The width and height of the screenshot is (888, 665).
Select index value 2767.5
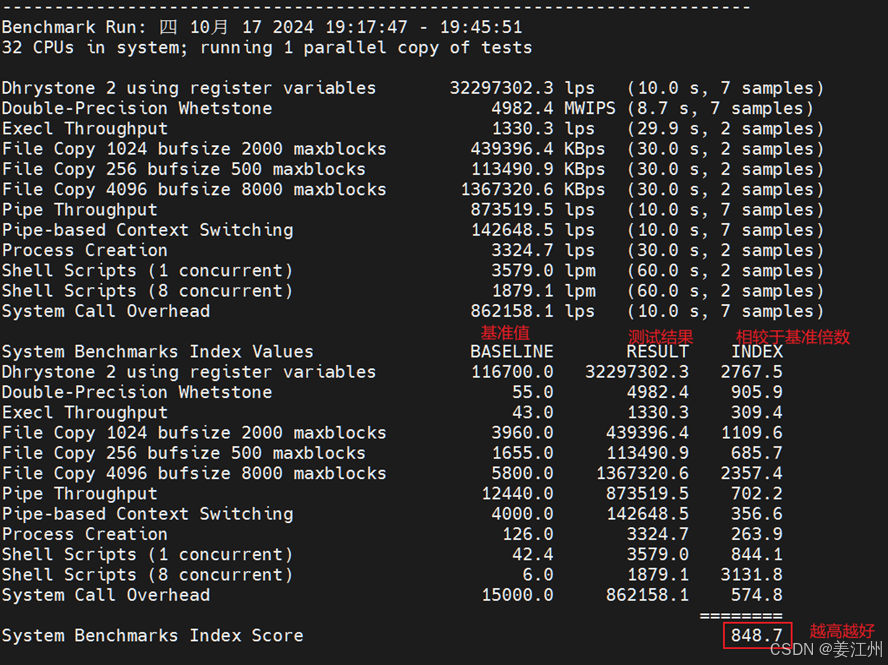pos(752,373)
